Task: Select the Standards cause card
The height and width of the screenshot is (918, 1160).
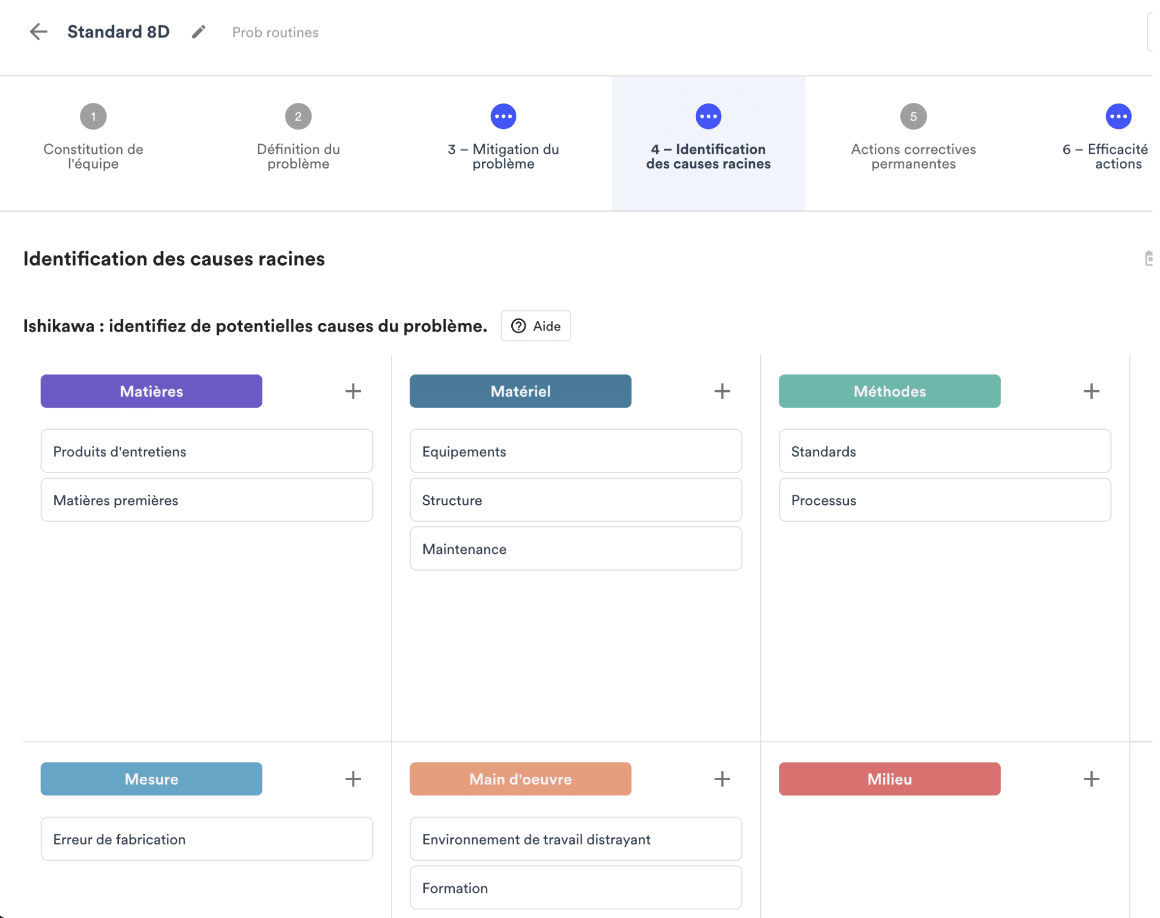Action: (x=945, y=451)
